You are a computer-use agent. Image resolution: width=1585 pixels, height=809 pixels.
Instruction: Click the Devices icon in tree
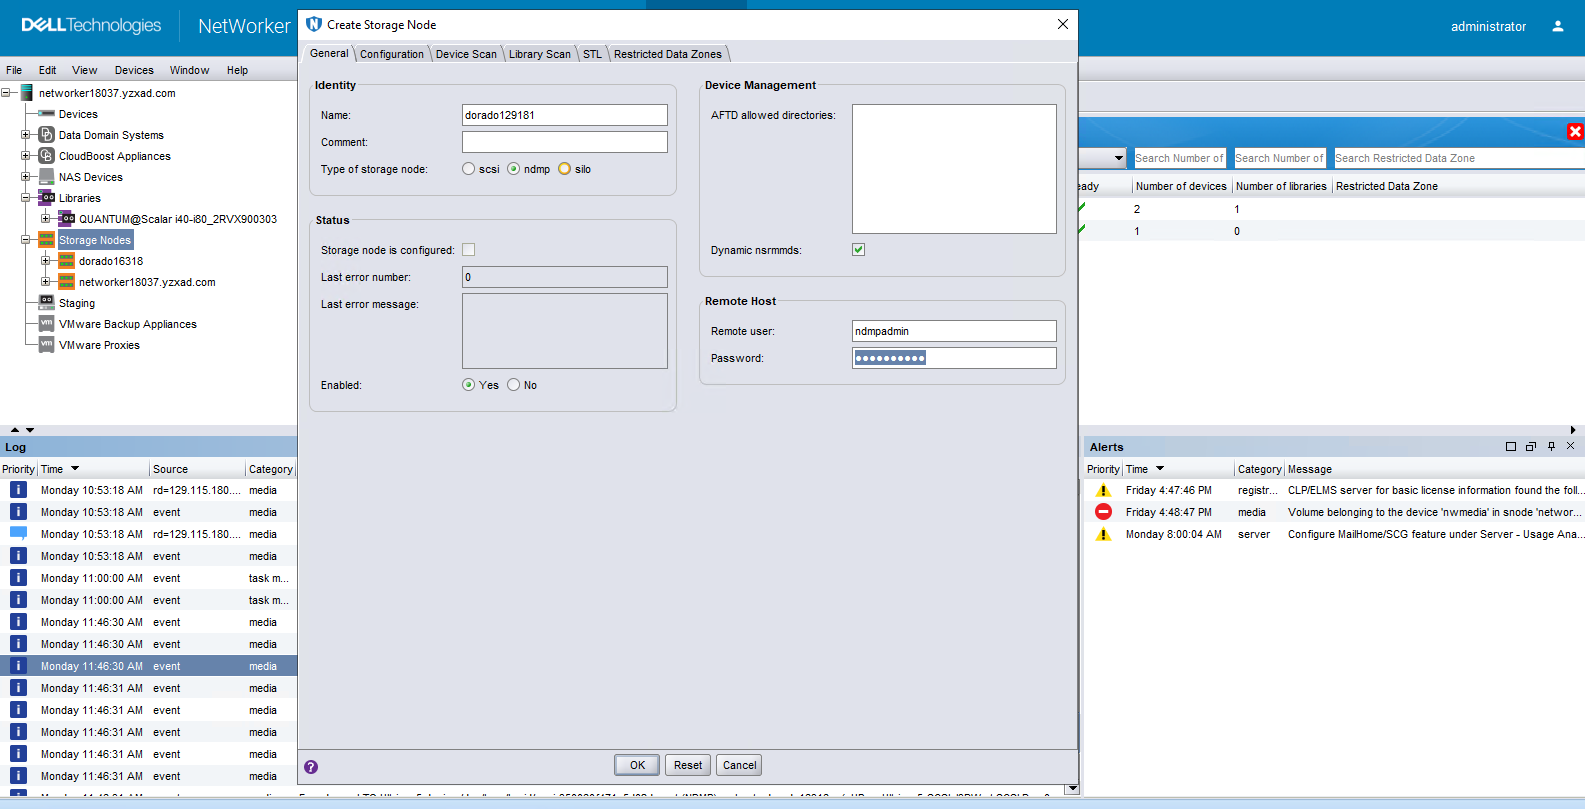(46, 114)
